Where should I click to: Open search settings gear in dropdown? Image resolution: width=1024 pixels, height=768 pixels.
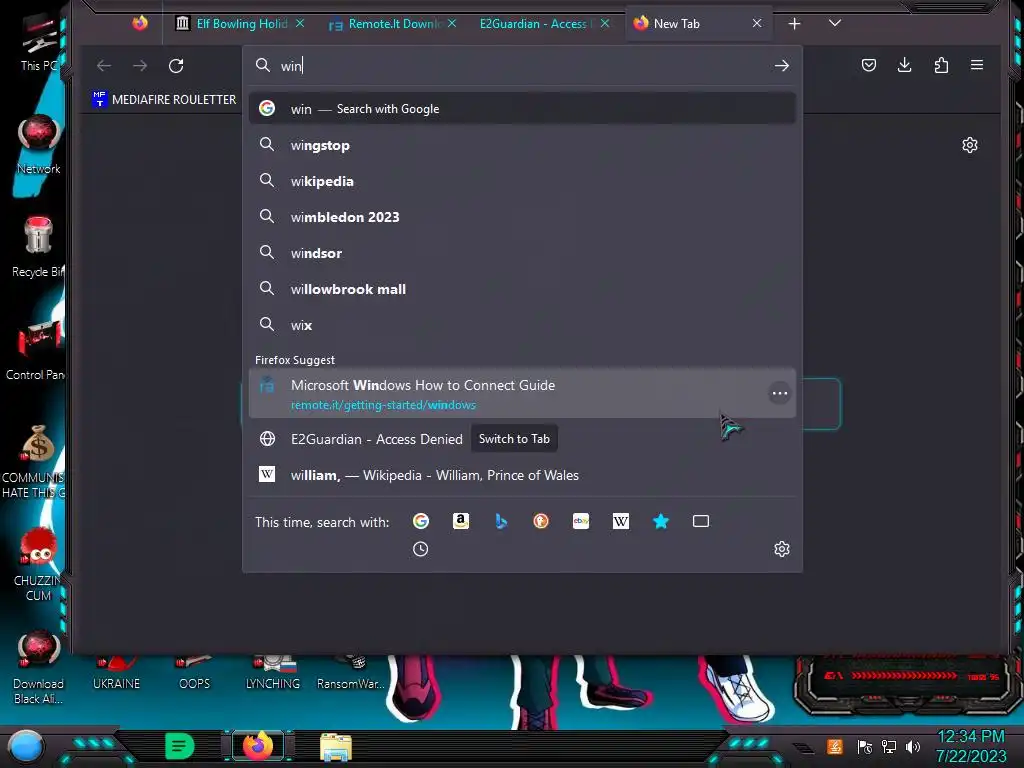pos(782,549)
